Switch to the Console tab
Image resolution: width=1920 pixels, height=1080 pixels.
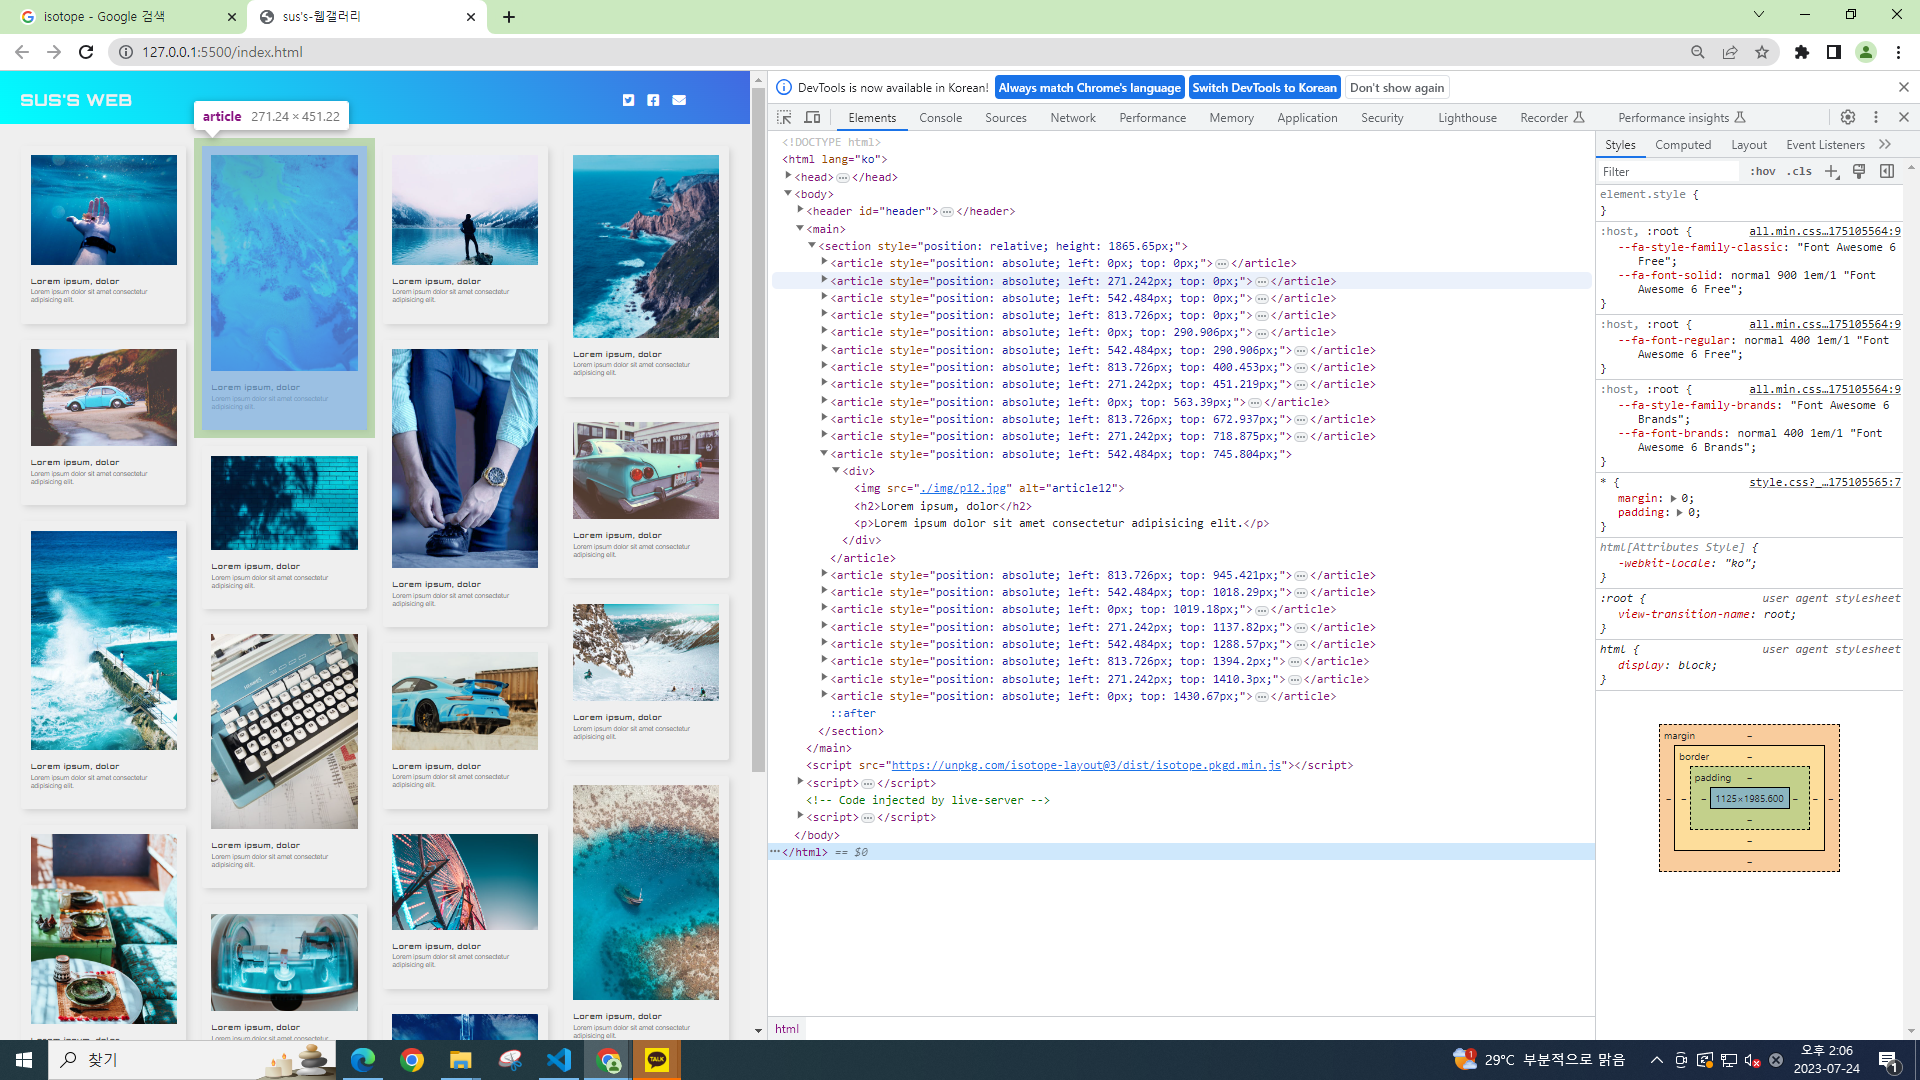coord(940,118)
